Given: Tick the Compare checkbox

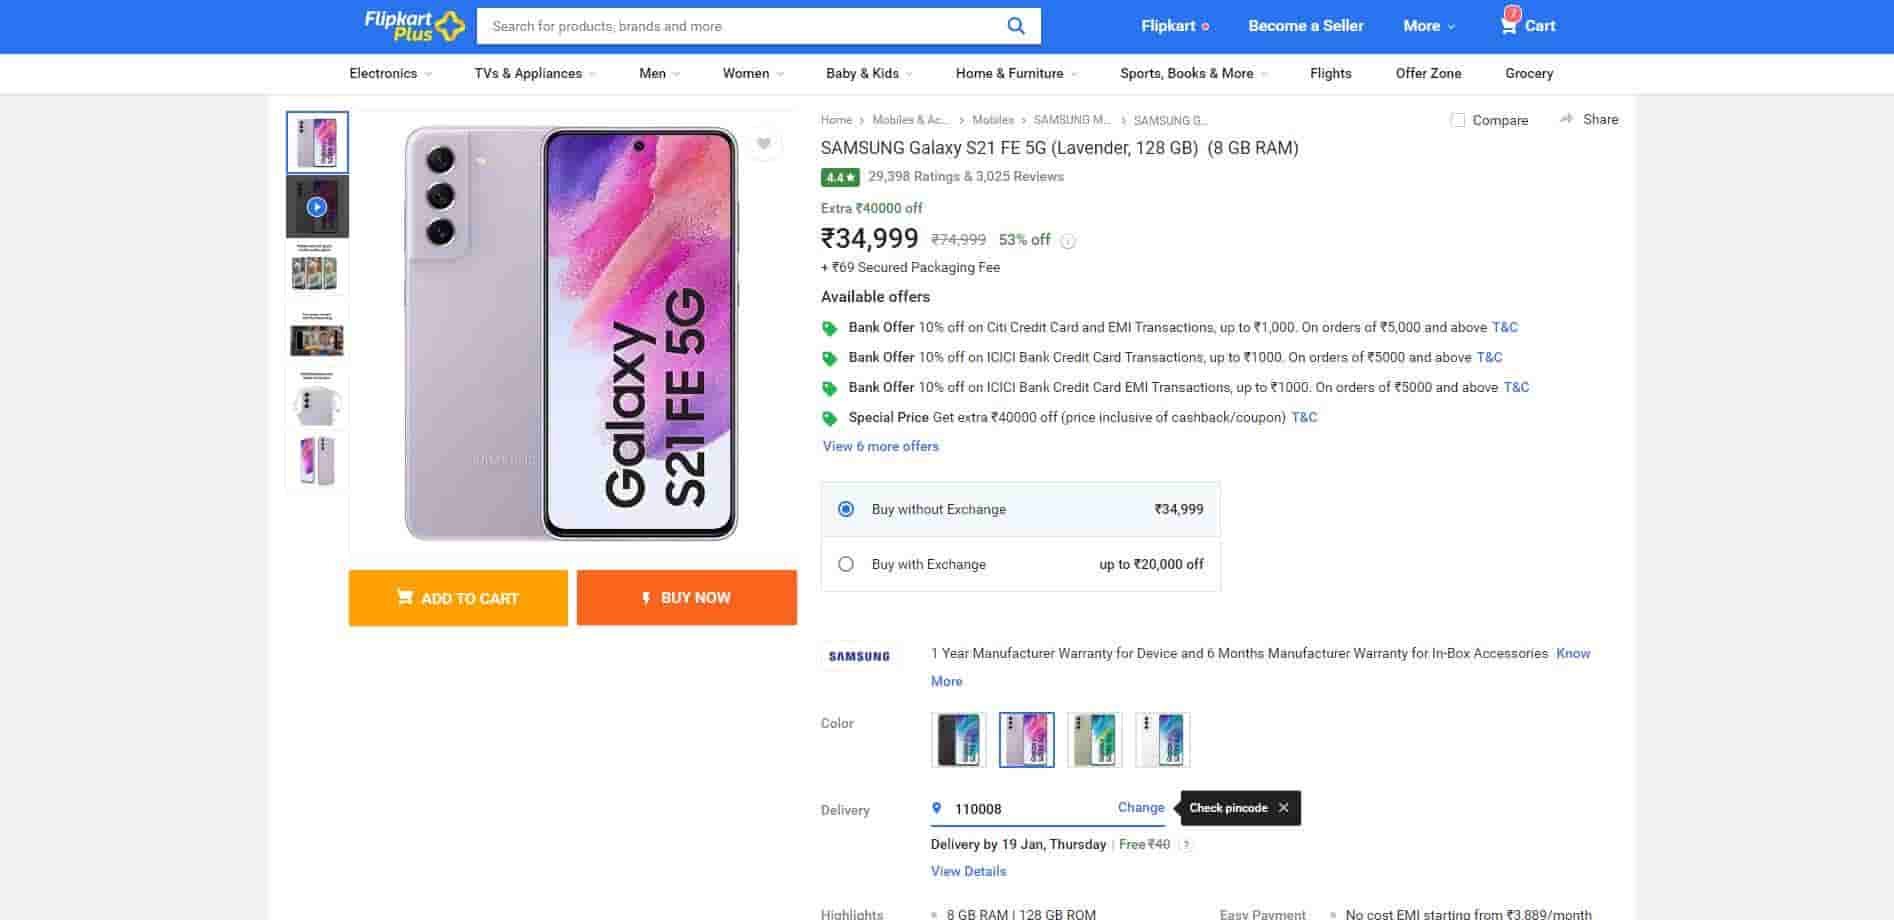Looking at the screenshot, I should point(1458,120).
